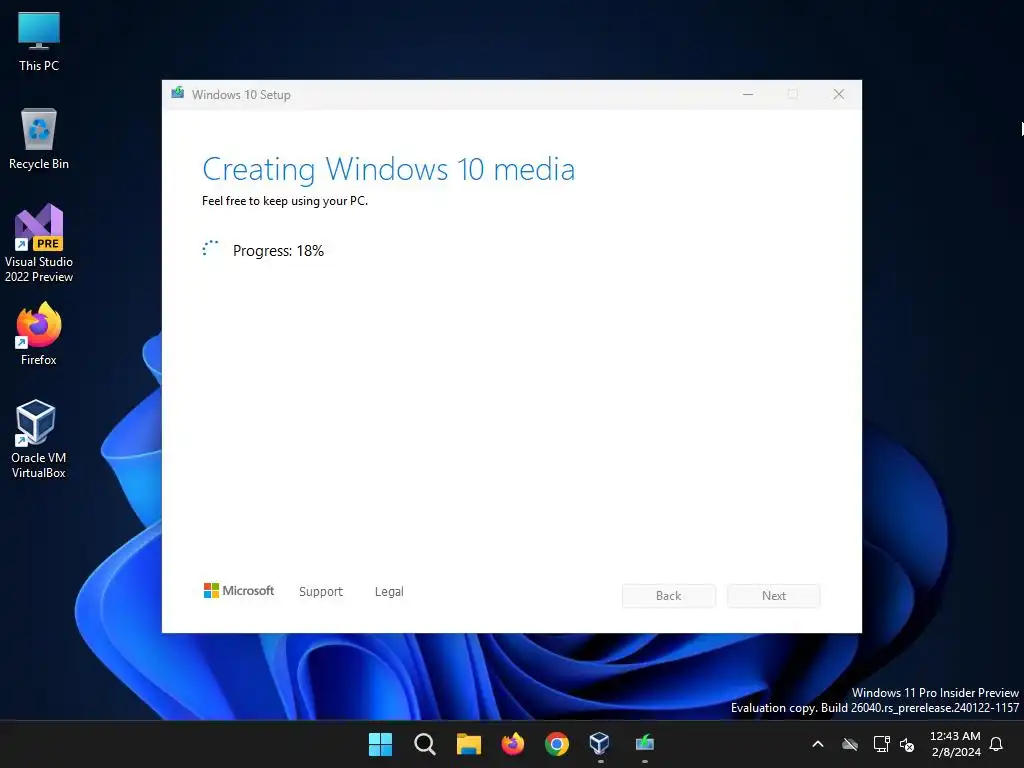This screenshot has width=1024, height=768.
Task: Open File Explorer from taskbar
Action: [468, 744]
